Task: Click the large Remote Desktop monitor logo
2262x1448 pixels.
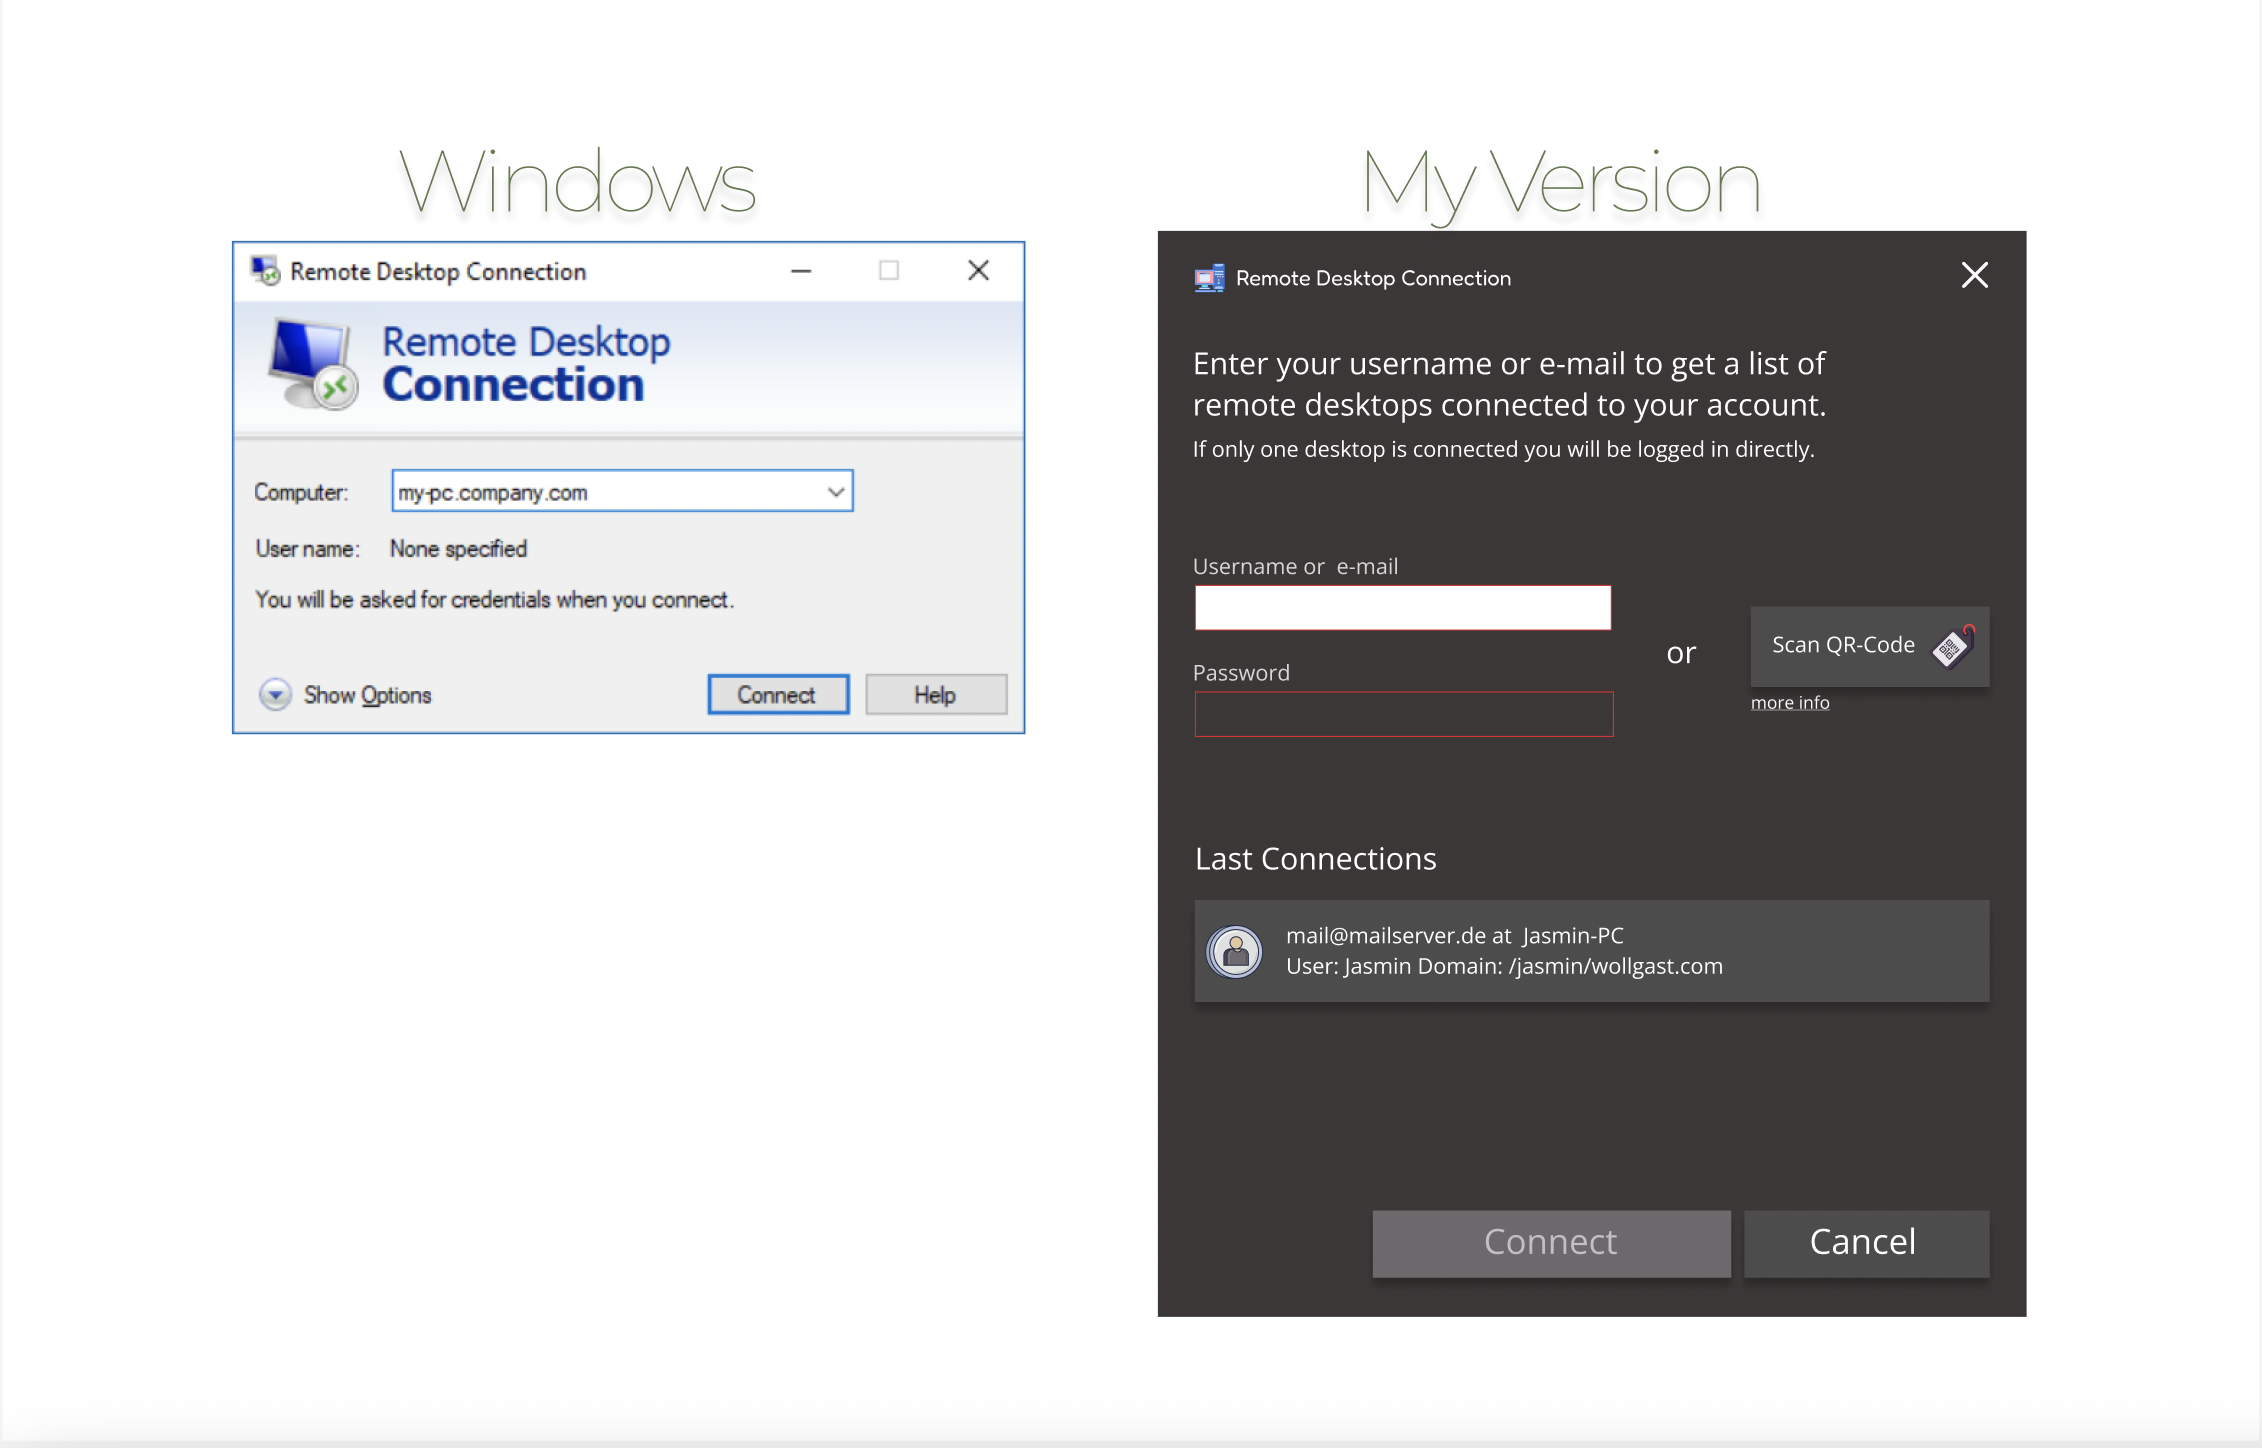Action: [x=313, y=364]
